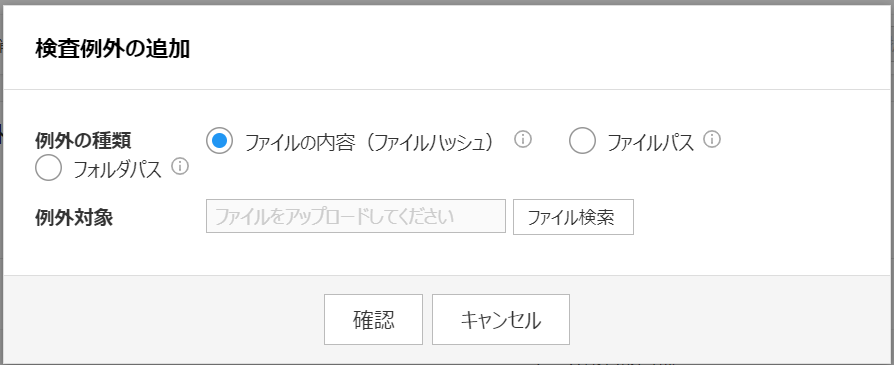Select the ファイルの内容 radio button
The height and width of the screenshot is (365, 894).
tap(220, 141)
